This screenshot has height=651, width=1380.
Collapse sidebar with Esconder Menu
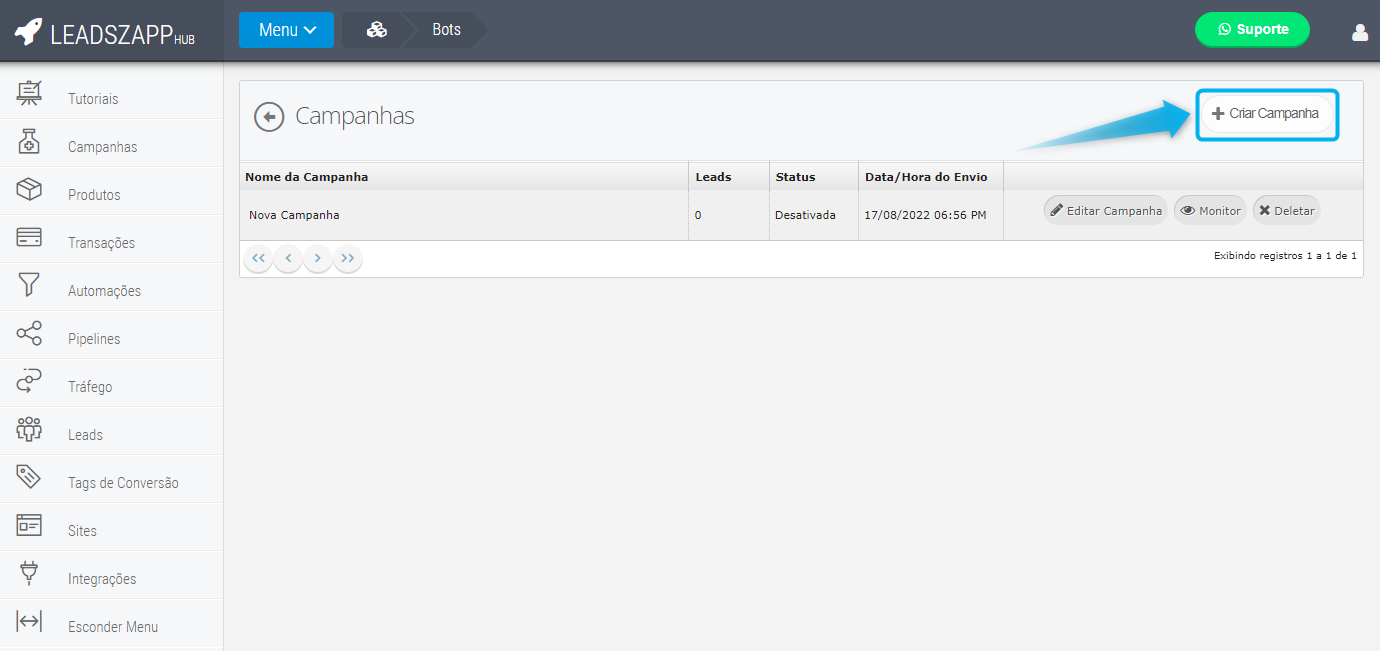pos(112,627)
